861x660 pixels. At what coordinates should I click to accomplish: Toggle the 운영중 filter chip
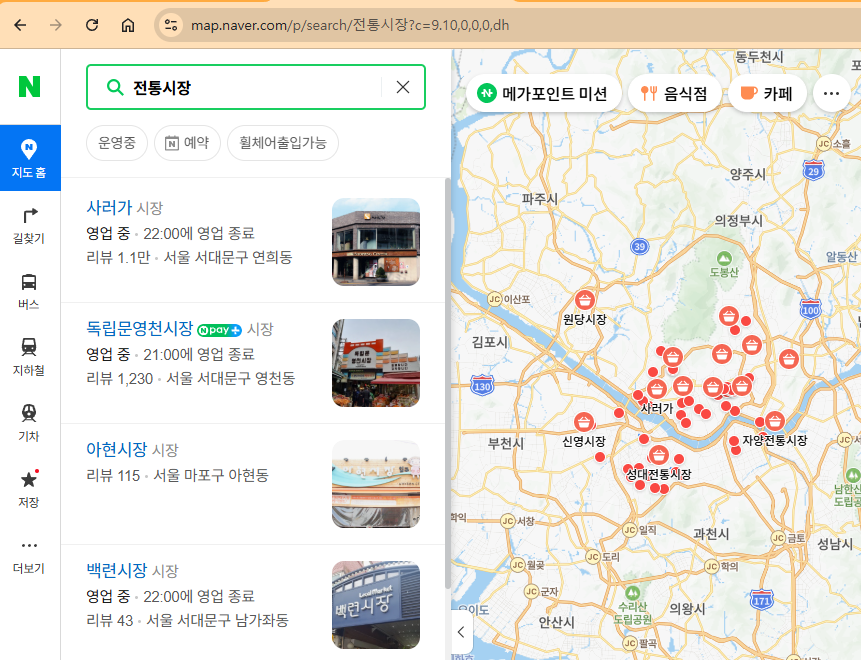click(x=116, y=143)
